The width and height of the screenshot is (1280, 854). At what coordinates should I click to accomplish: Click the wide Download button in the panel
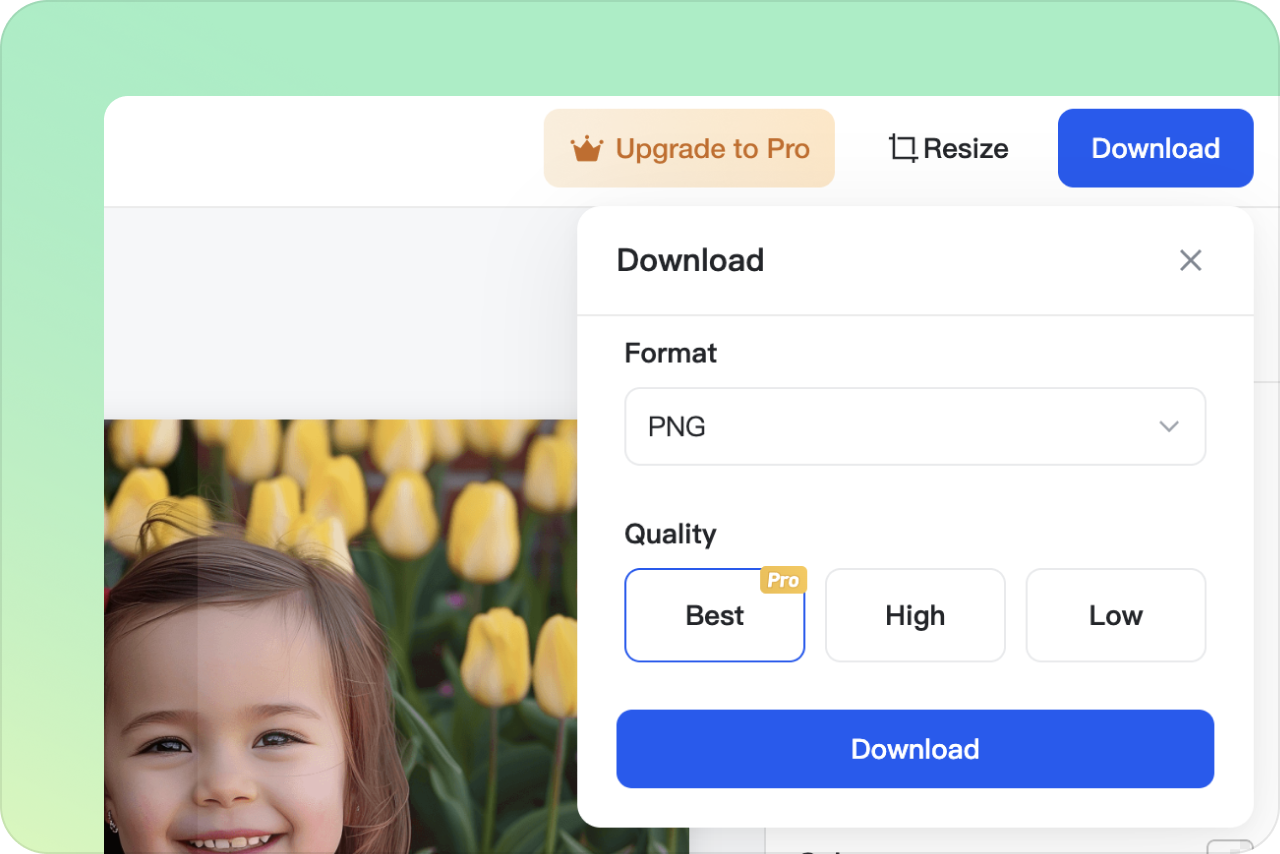pyautogui.click(x=915, y=749)
